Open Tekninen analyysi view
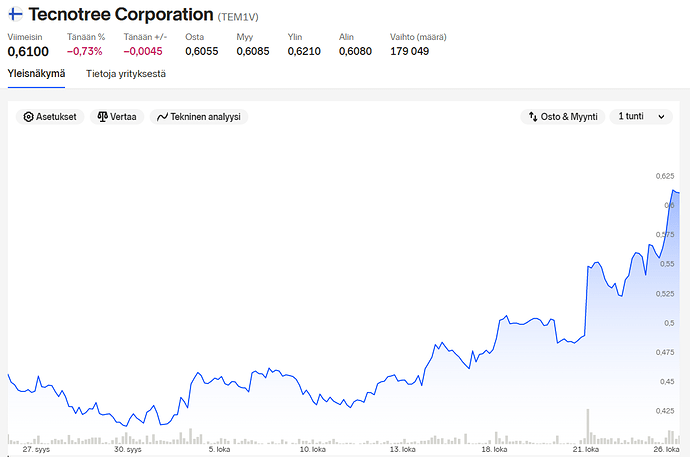Viewport: 690px width, 457px height. point(199,117)
